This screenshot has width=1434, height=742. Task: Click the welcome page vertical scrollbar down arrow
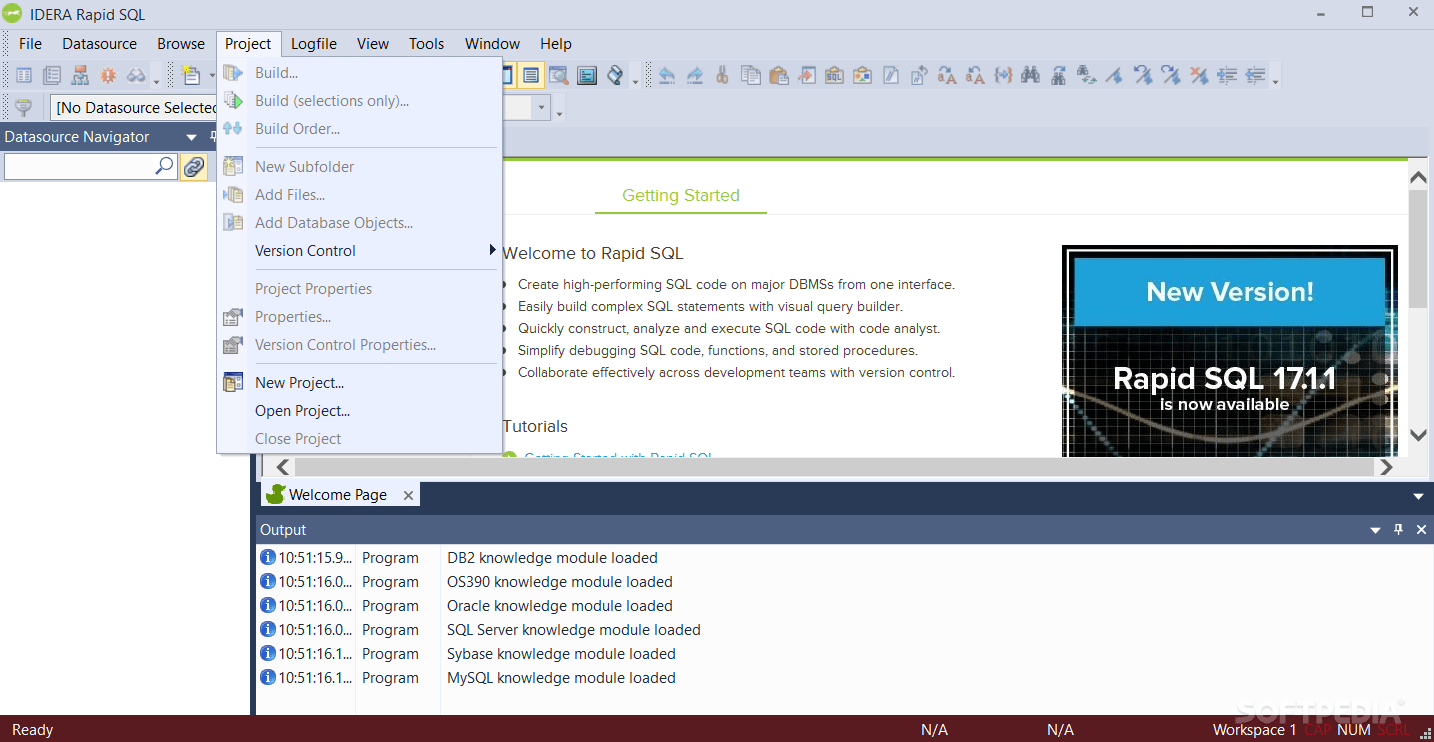tap(1418, 435)
